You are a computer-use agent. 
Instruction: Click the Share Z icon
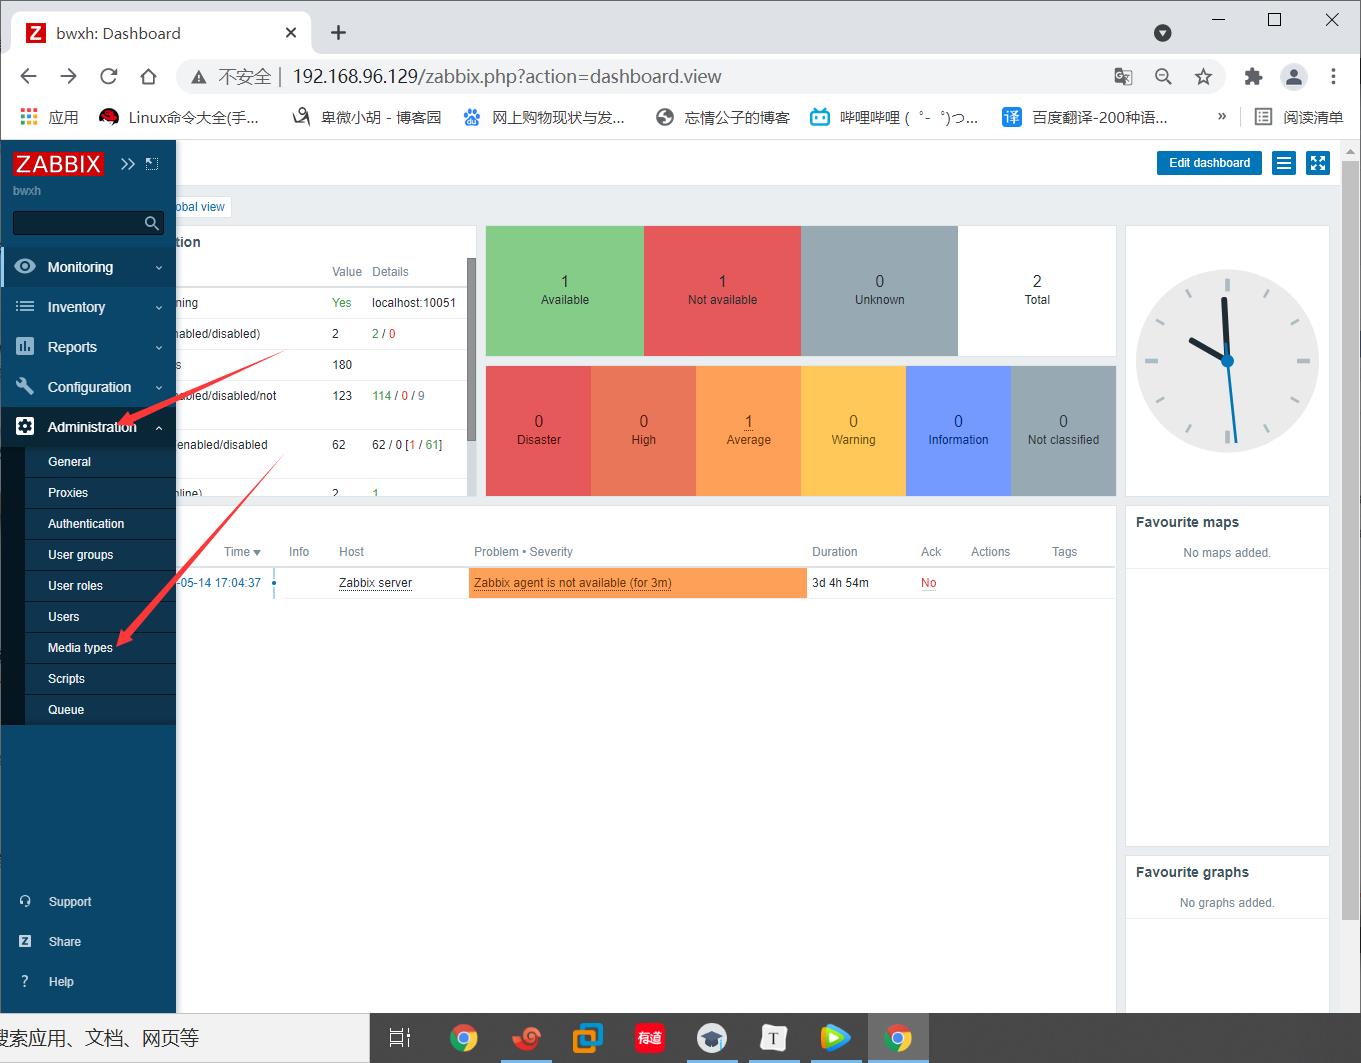click(25, 941)
